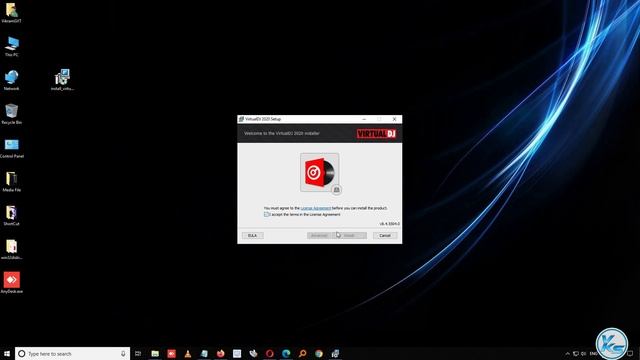
Task: Click the greyed Advanced button
Action: click(320, 236)
